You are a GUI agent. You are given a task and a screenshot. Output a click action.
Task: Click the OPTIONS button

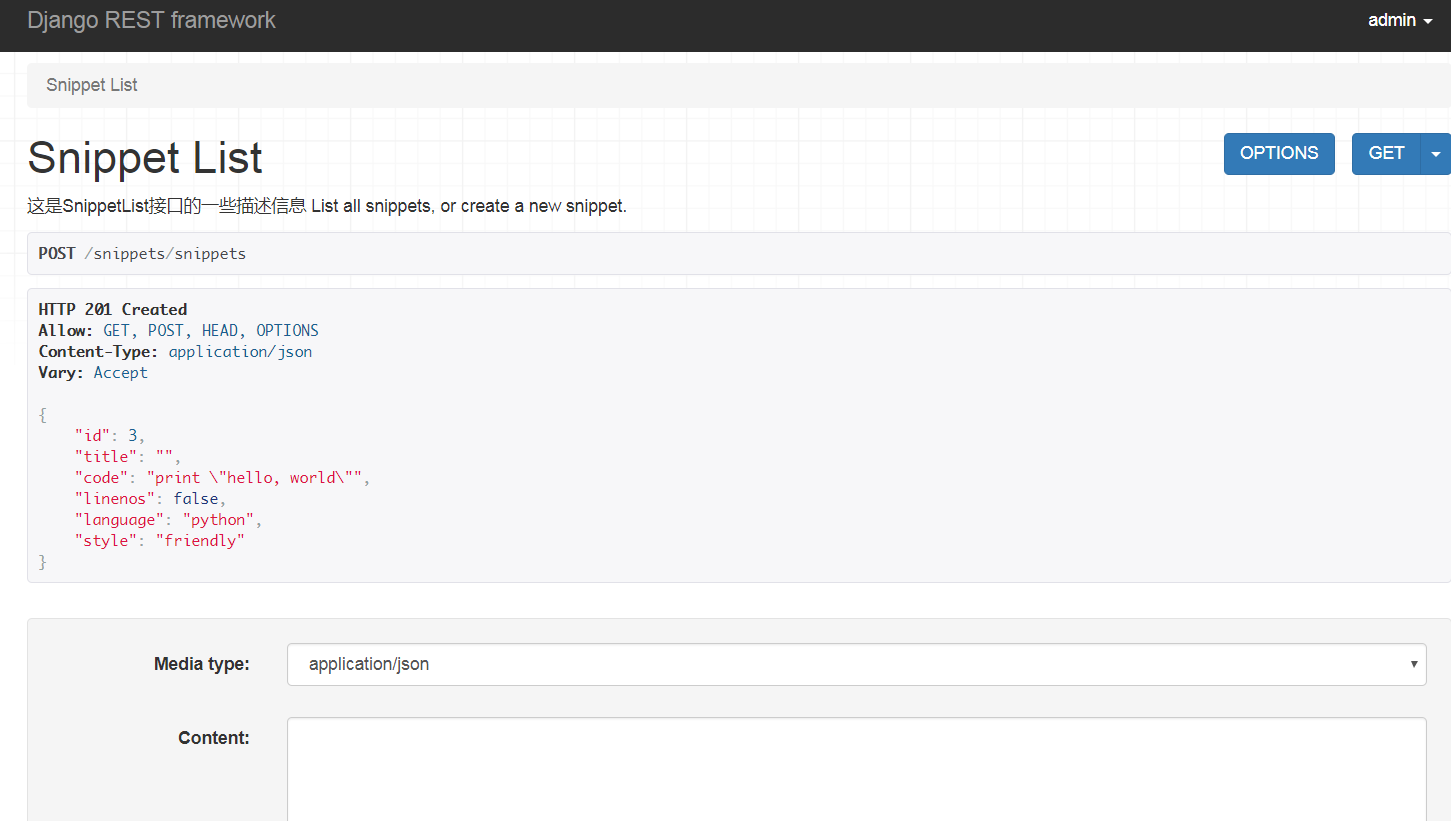click(x=1279, y=153)
